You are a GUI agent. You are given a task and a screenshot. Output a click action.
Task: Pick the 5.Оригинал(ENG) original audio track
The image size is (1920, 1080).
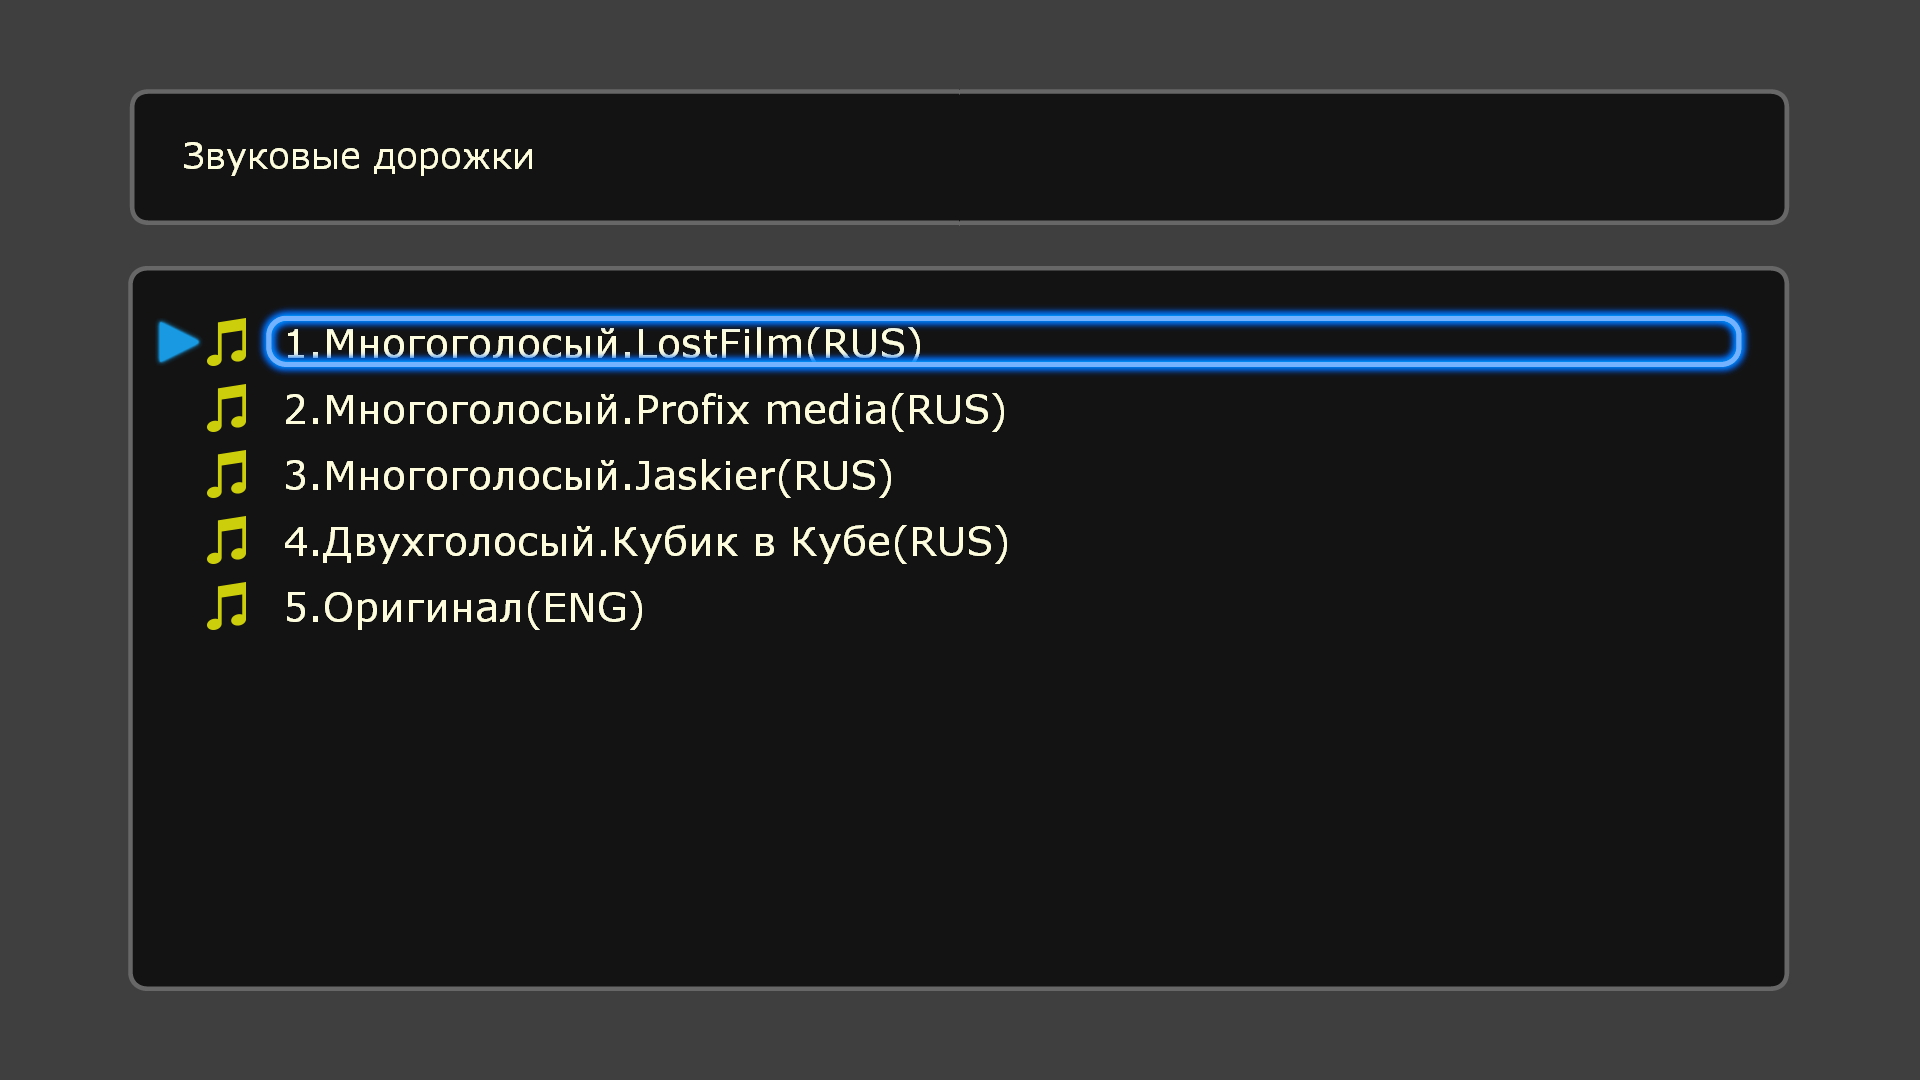464,608
